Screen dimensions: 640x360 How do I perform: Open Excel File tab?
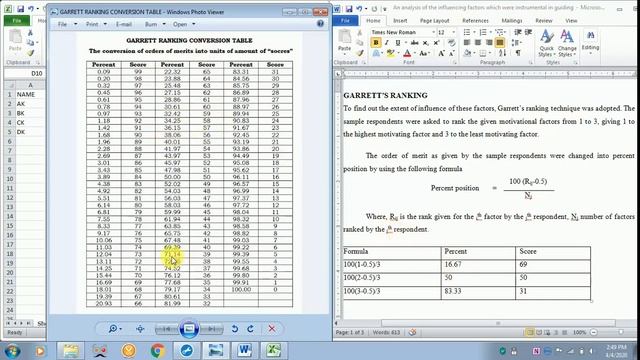coord(17,20)
